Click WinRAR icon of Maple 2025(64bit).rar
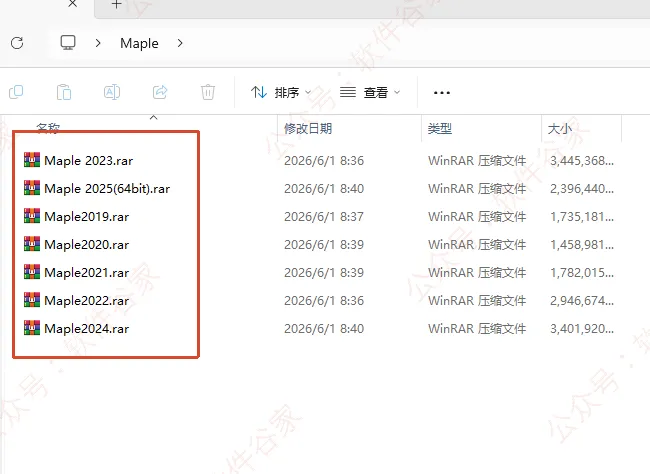The height and width of the screenshot is (474, 650). pyautogui.click(x=32, y=188)
